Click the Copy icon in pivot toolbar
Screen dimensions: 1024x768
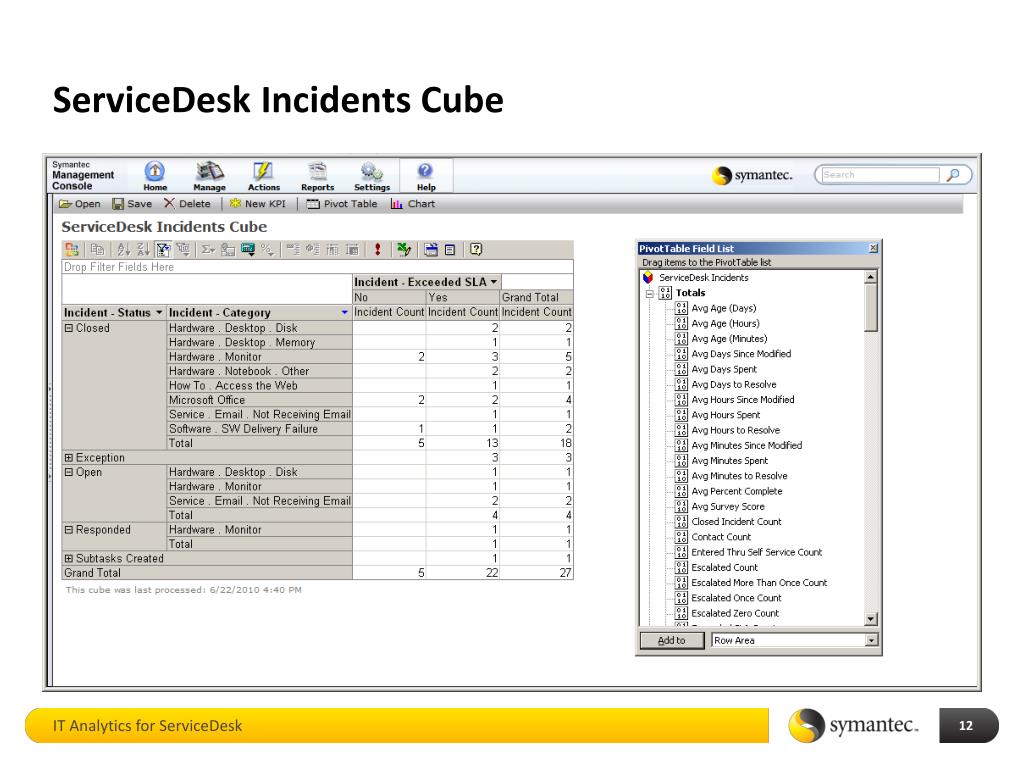(x=97, y=249)
